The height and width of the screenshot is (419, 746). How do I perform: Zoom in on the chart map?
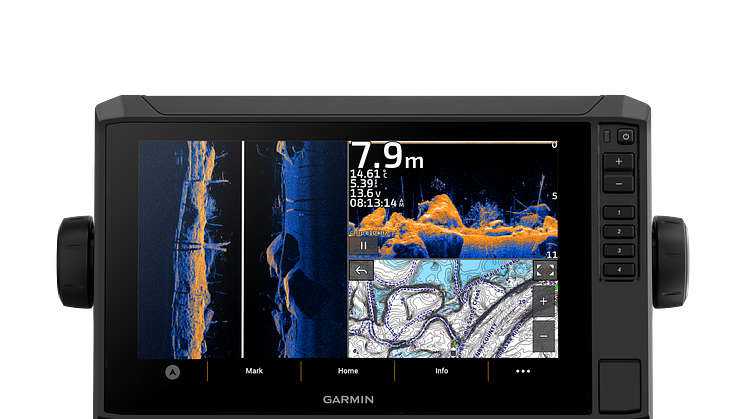coord(544,301)
